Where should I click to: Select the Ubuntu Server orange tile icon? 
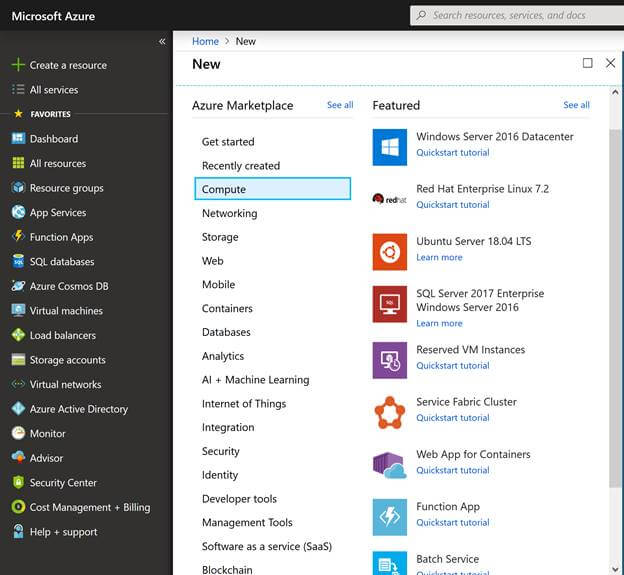390,252
